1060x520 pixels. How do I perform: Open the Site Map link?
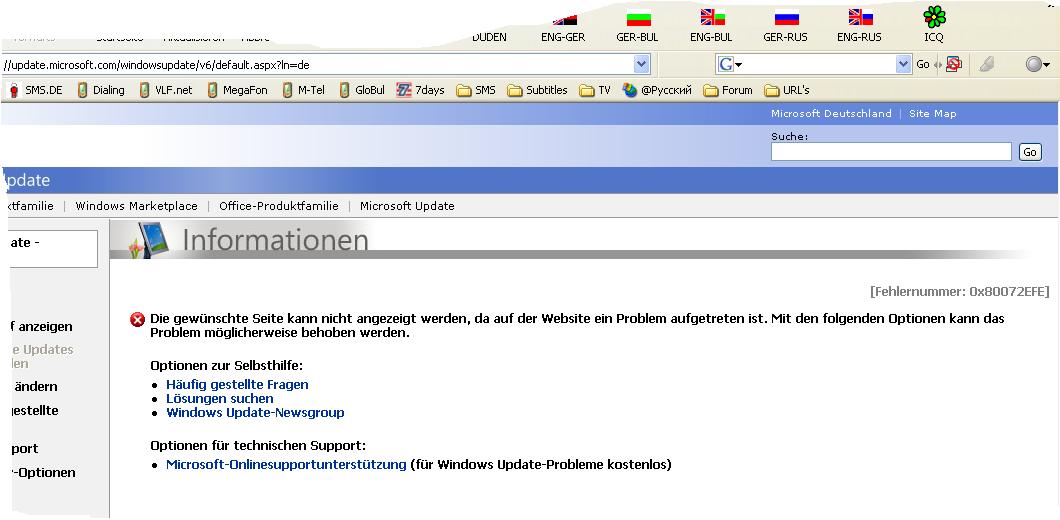932,114
